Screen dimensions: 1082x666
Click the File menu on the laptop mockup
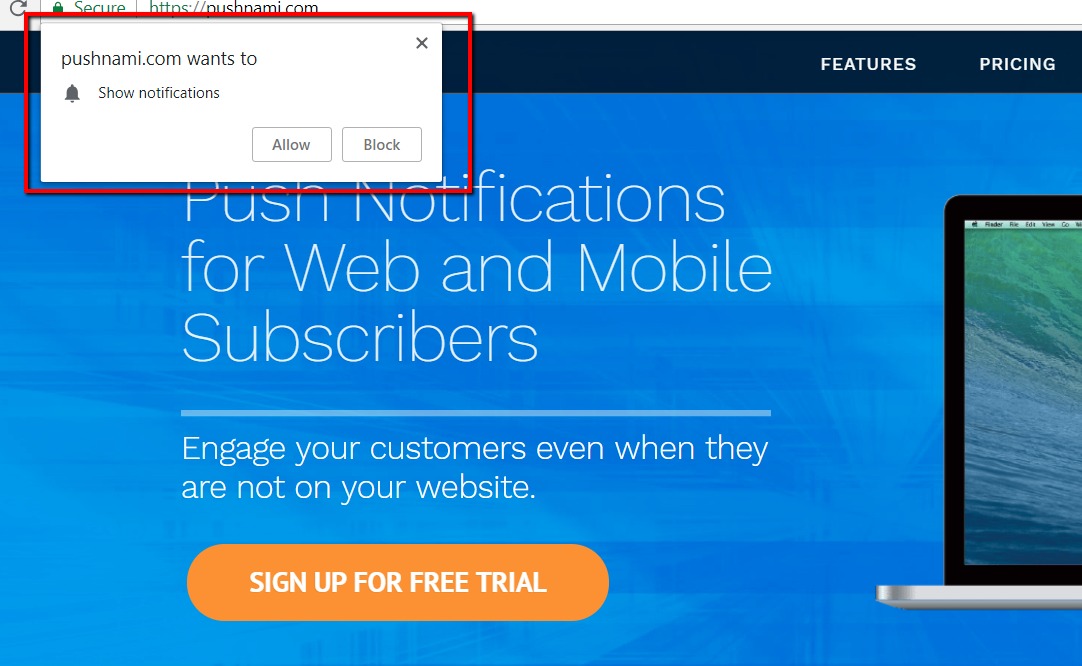tap(1014, 224)
